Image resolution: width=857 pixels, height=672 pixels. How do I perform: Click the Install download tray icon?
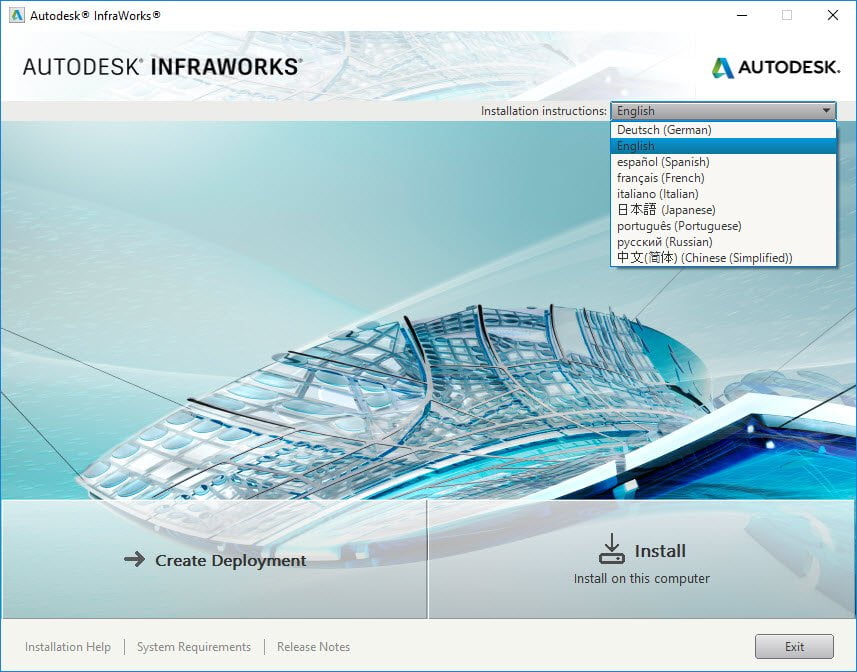(x=612, y=549)
